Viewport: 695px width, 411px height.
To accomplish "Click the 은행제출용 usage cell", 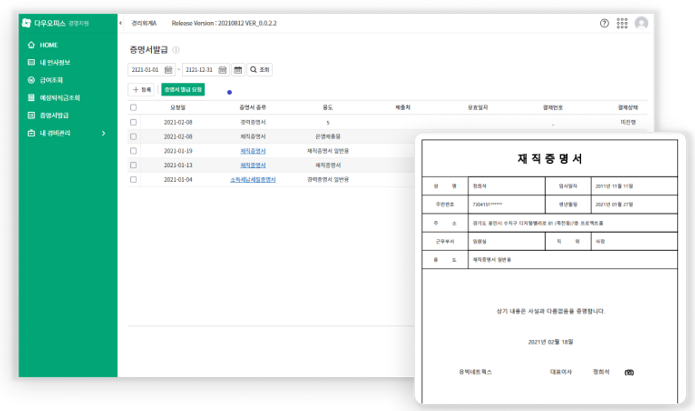I will pos(328,137).
